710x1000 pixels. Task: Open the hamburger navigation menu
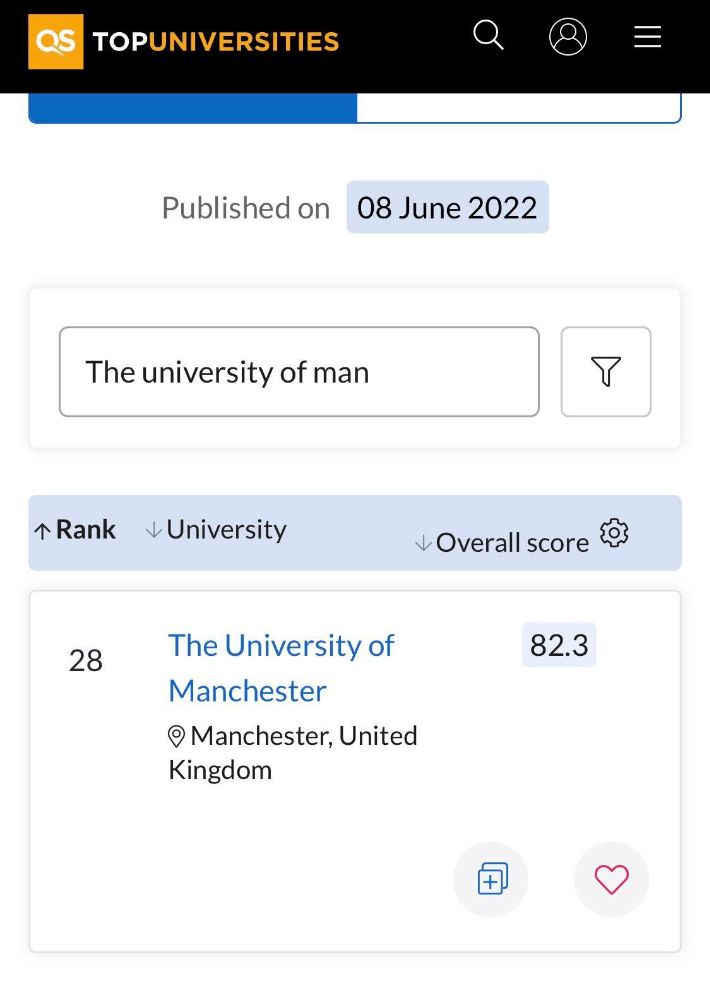tap(647, 37)
